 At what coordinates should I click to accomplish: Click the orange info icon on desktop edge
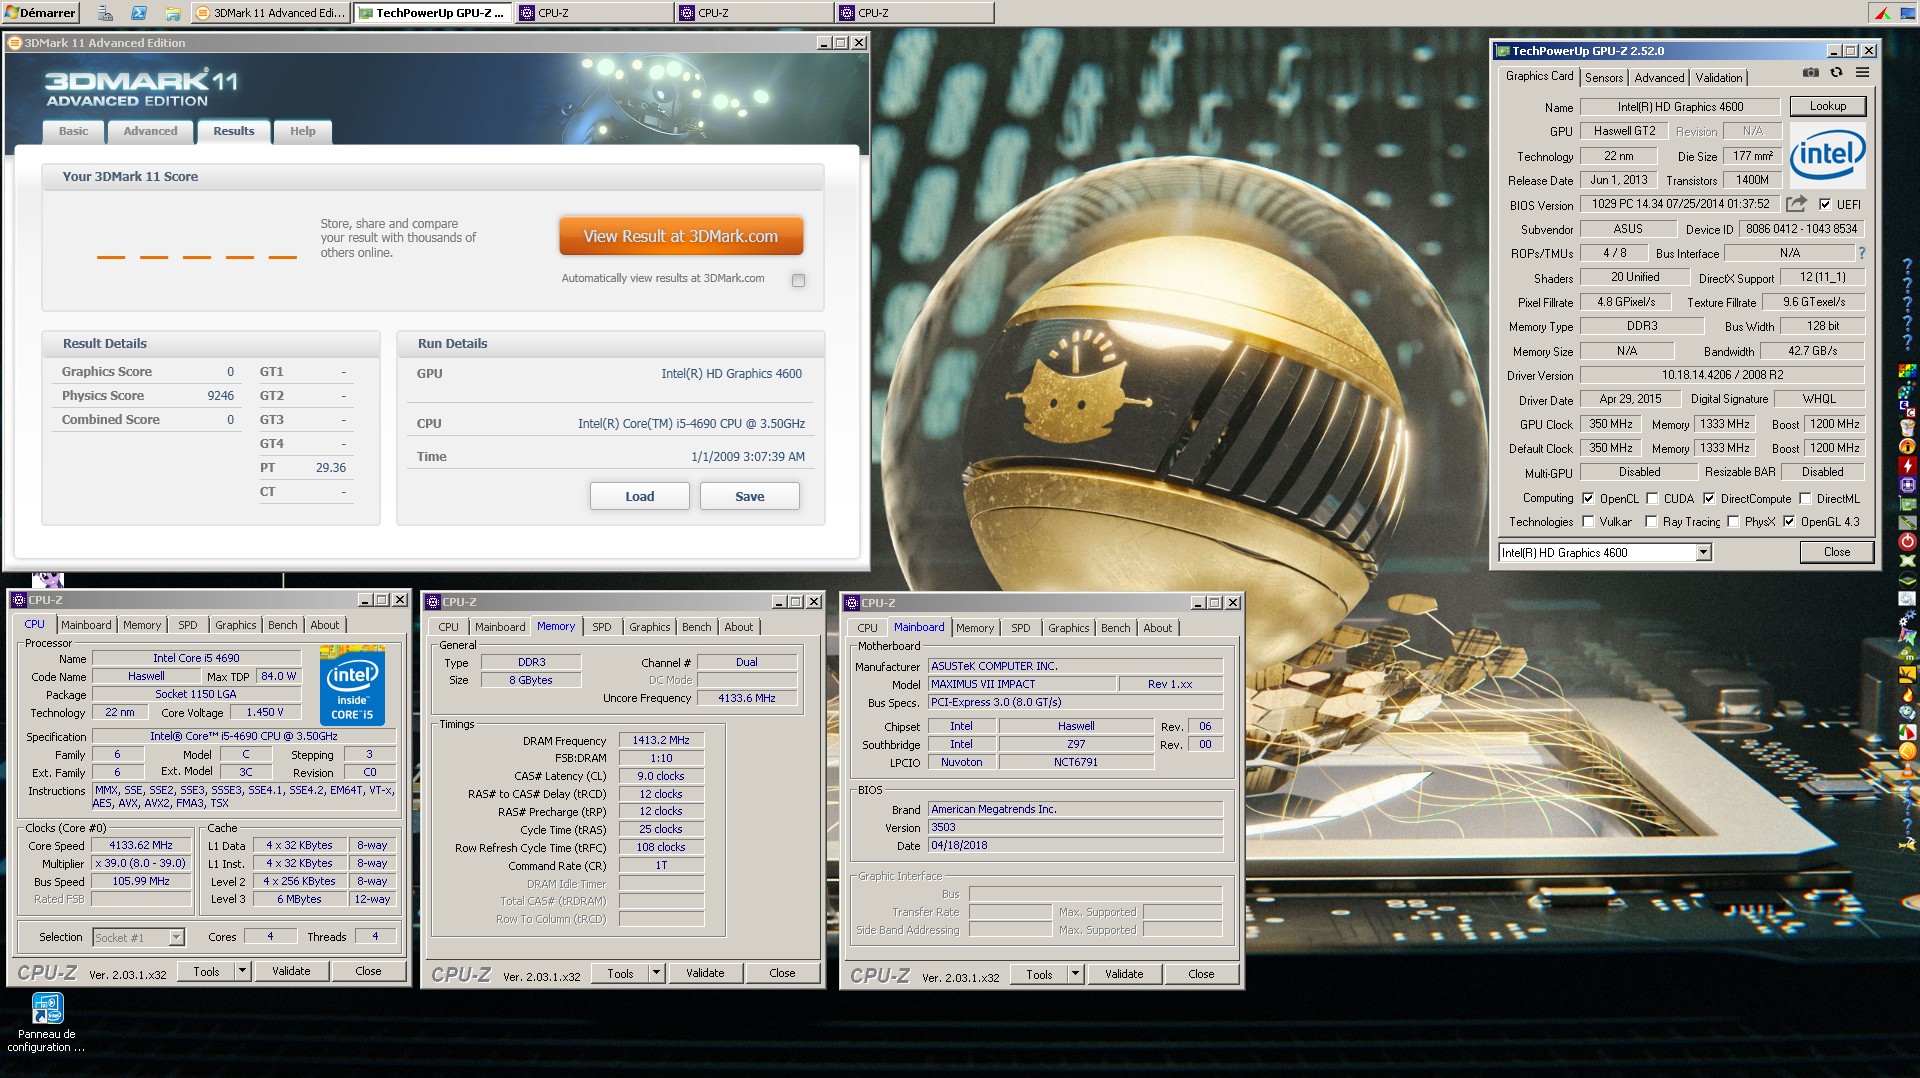click(x=1908, y=446)
